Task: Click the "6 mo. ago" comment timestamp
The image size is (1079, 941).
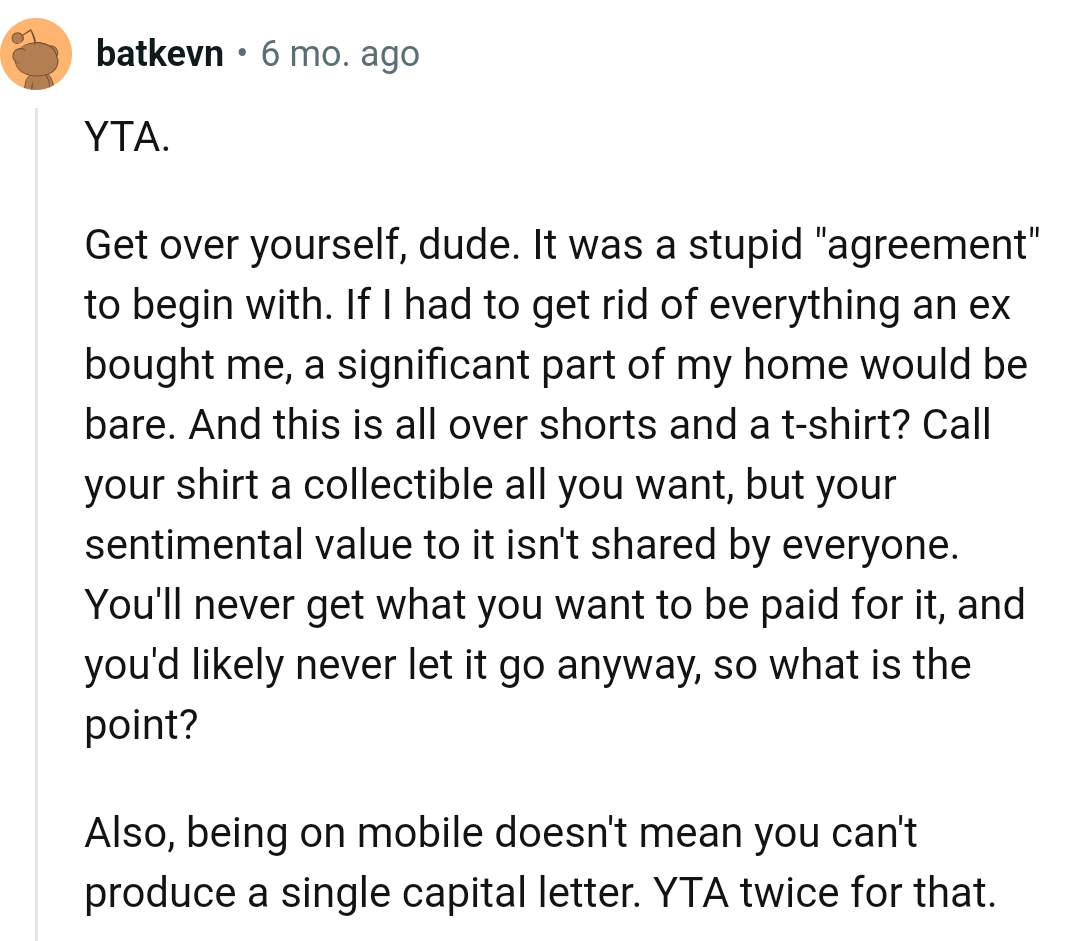Action: point(340,54)
